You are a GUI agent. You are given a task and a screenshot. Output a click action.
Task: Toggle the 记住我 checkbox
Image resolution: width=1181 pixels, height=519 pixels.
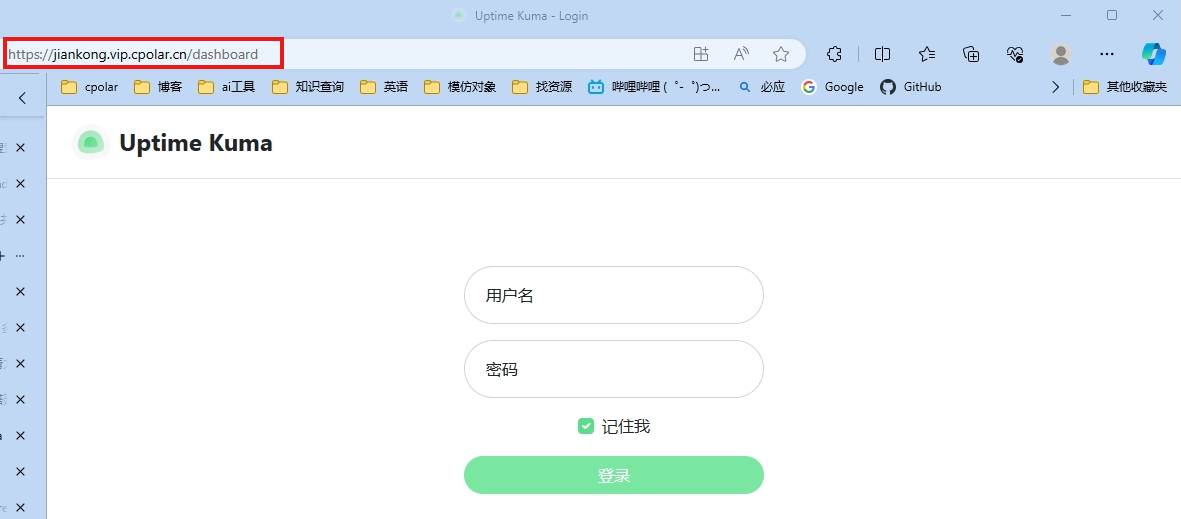[x=586, y=427]
